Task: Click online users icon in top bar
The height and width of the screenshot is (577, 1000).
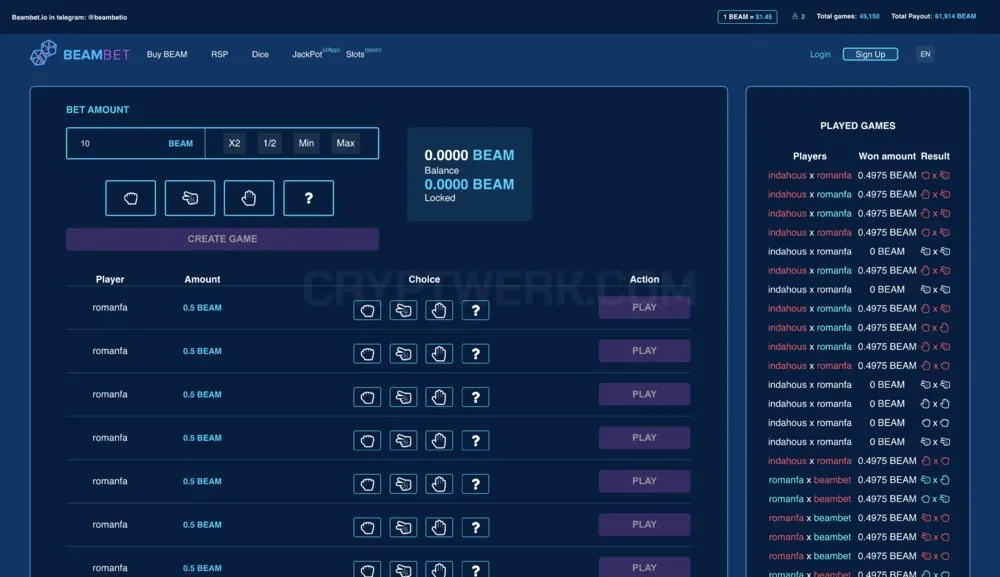Action: coord(795,17)
